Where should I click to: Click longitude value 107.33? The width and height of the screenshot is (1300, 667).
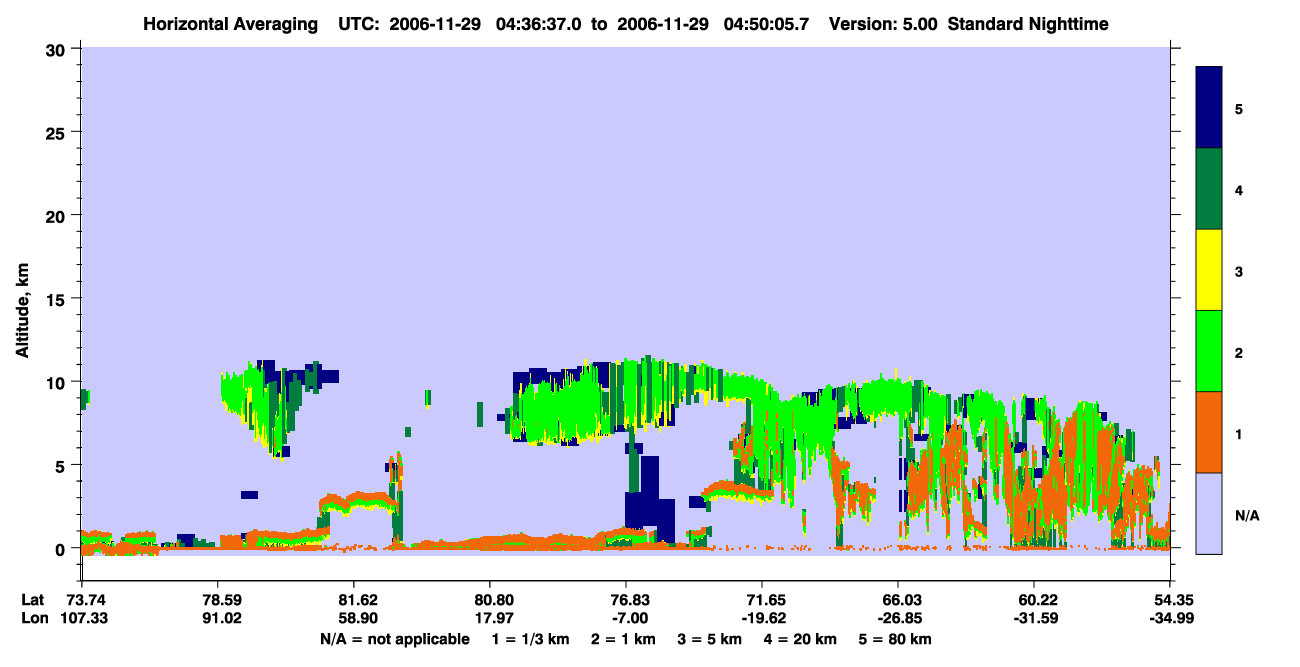[x=82, y=618]
